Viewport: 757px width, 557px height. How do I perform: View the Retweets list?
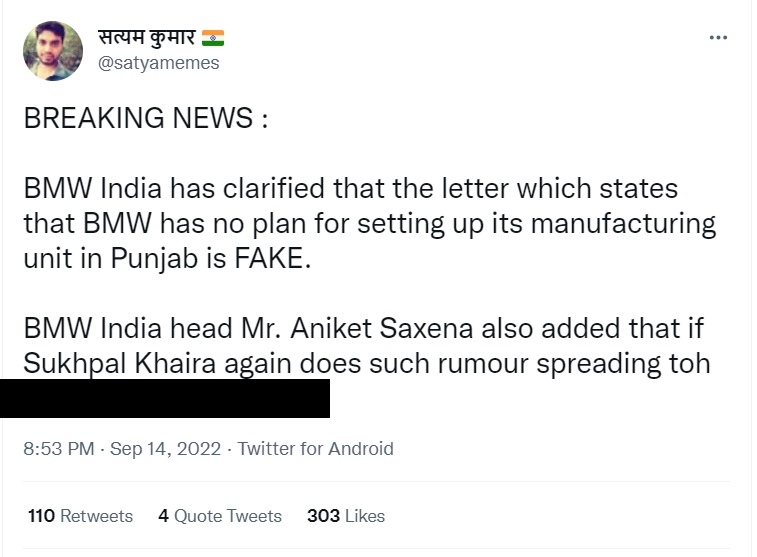[96, 516]
